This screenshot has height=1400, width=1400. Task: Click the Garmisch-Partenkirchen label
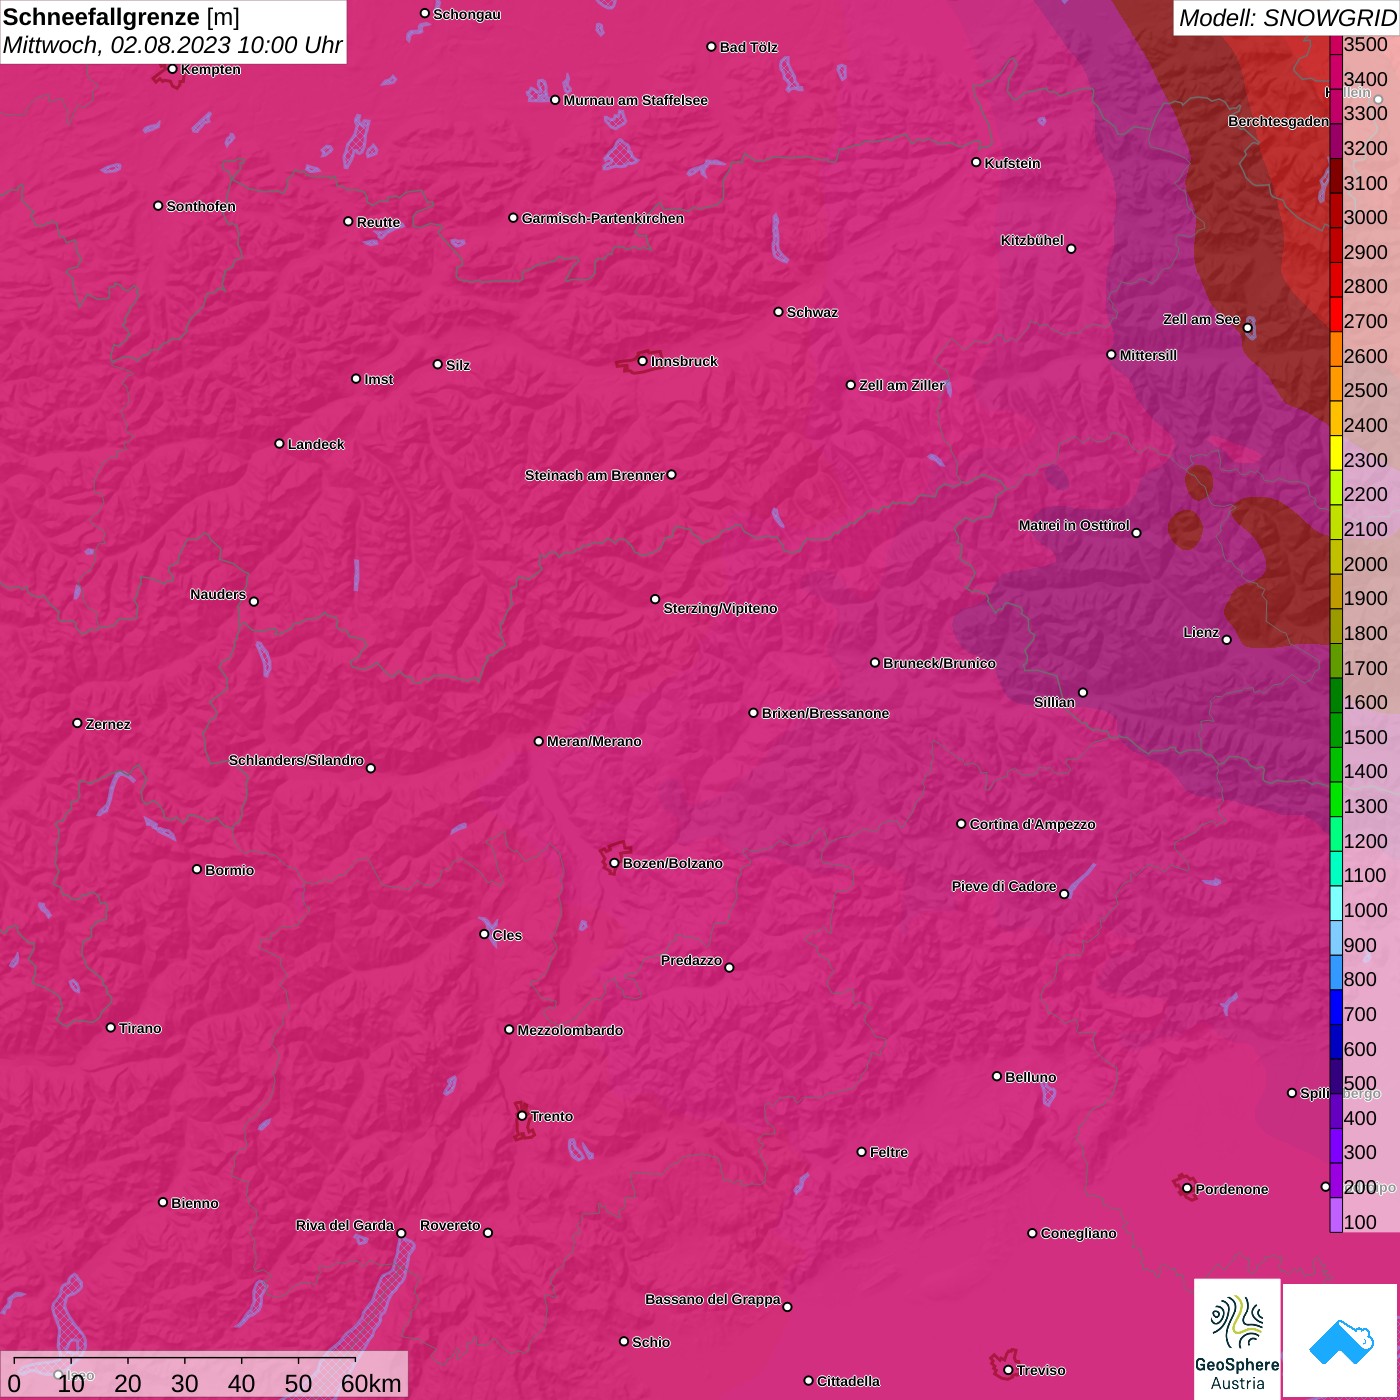(603, 218)
